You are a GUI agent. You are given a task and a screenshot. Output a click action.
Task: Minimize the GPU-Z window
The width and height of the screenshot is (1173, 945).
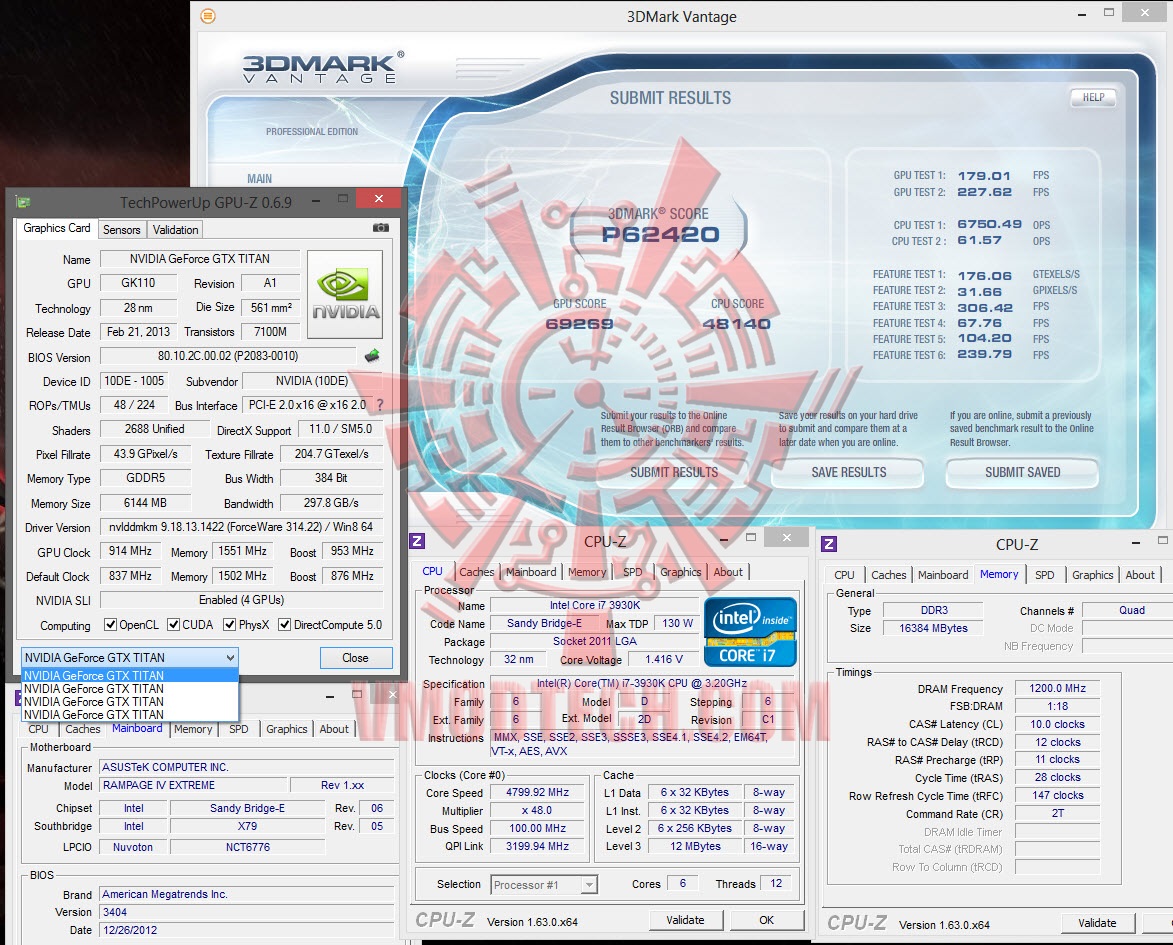point(316,200)
